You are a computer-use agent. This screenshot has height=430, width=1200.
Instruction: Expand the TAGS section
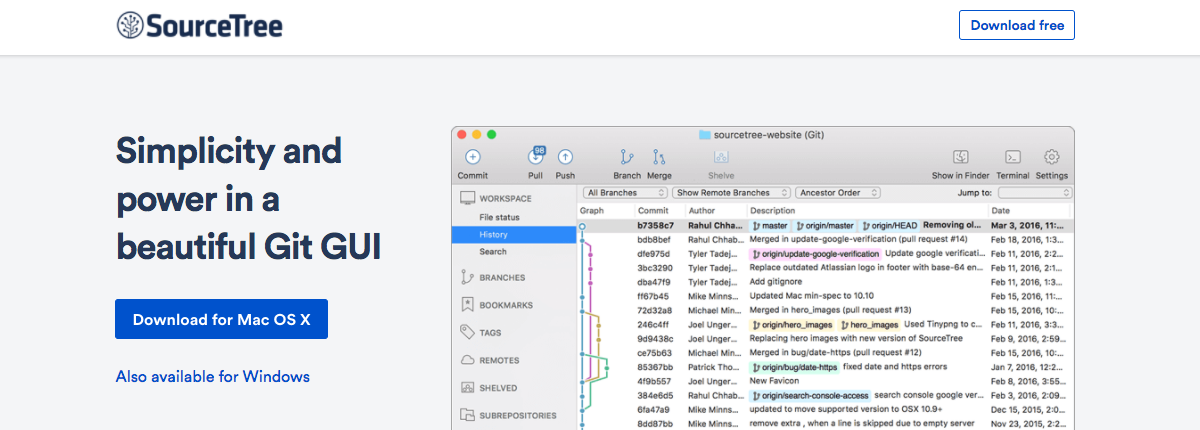(x=490, y=332)
